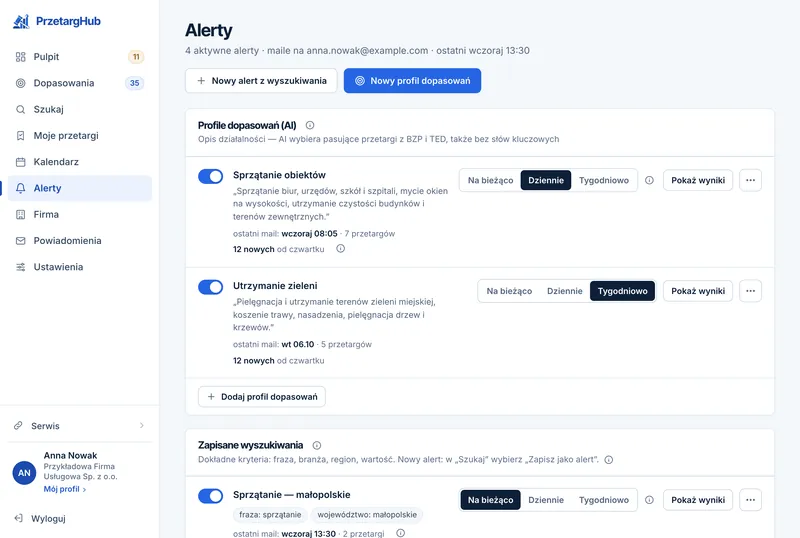The width and height of the screenshot is (800, 538).
Task: Toggle the Sprzątanie obiektów alert switch
Action: click(x=211, y=176)
